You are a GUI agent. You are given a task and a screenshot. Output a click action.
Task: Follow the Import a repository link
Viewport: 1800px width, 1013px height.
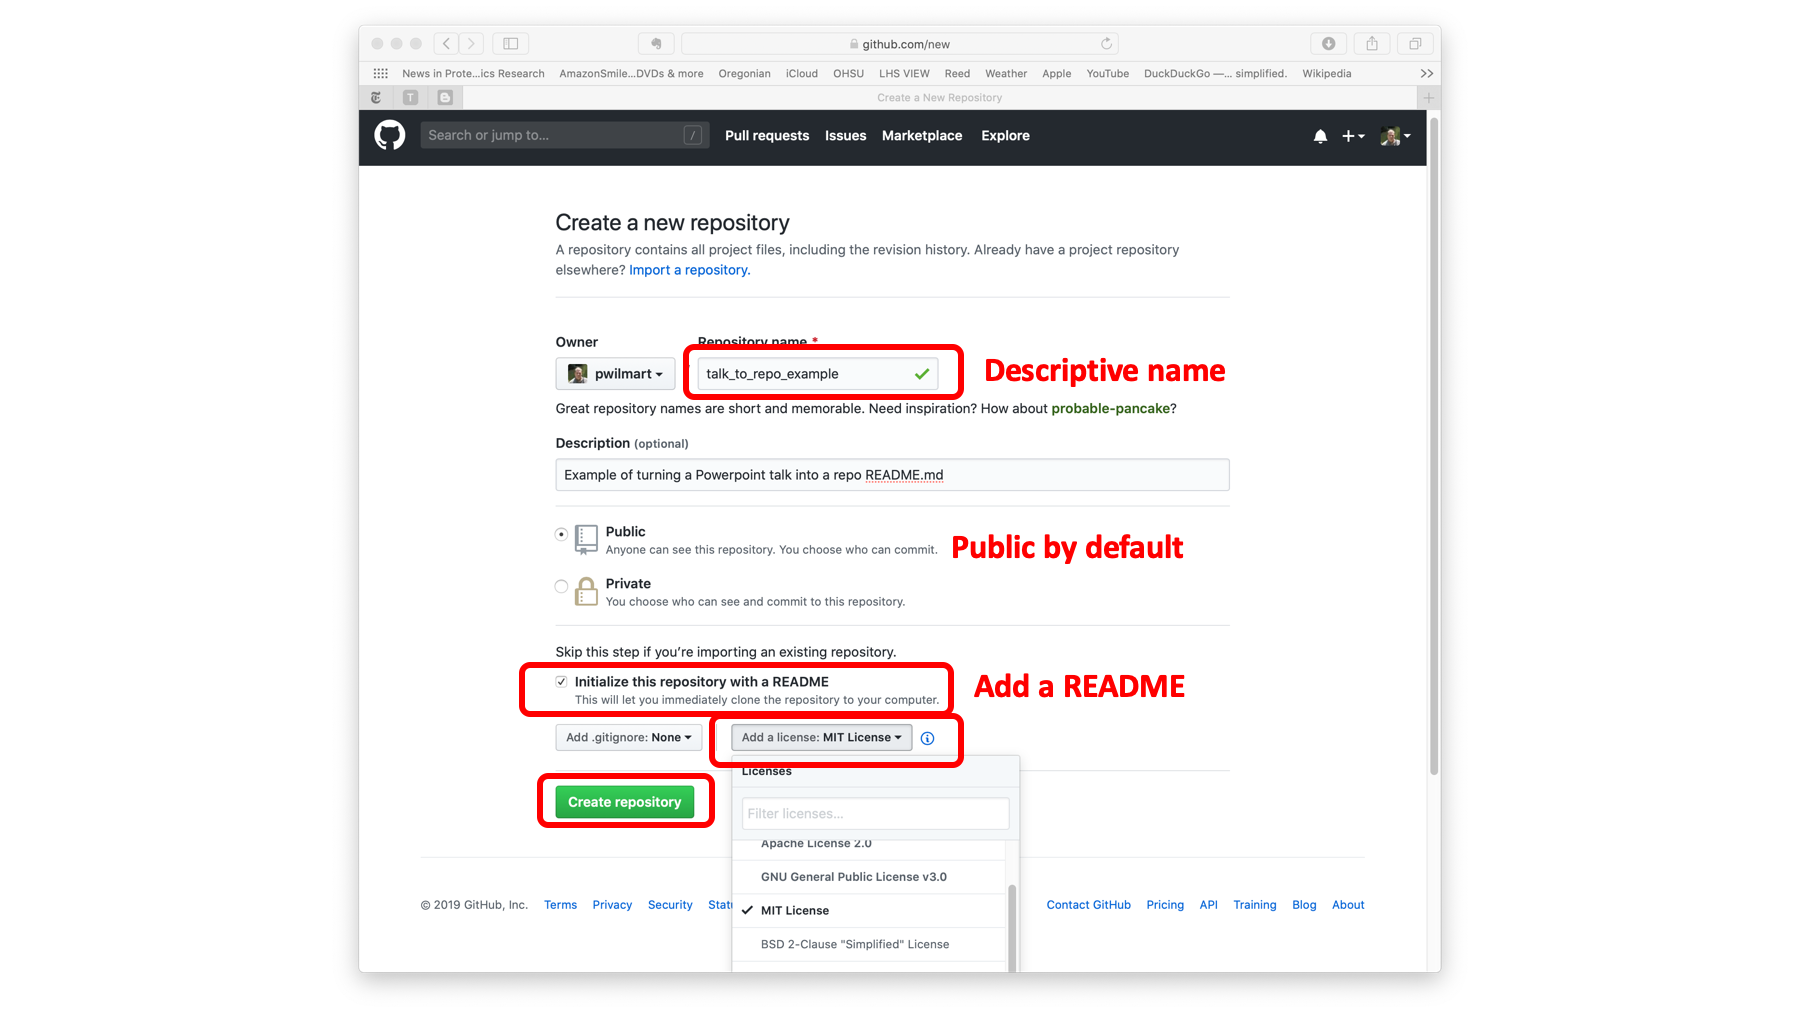[x=689, y=270]
